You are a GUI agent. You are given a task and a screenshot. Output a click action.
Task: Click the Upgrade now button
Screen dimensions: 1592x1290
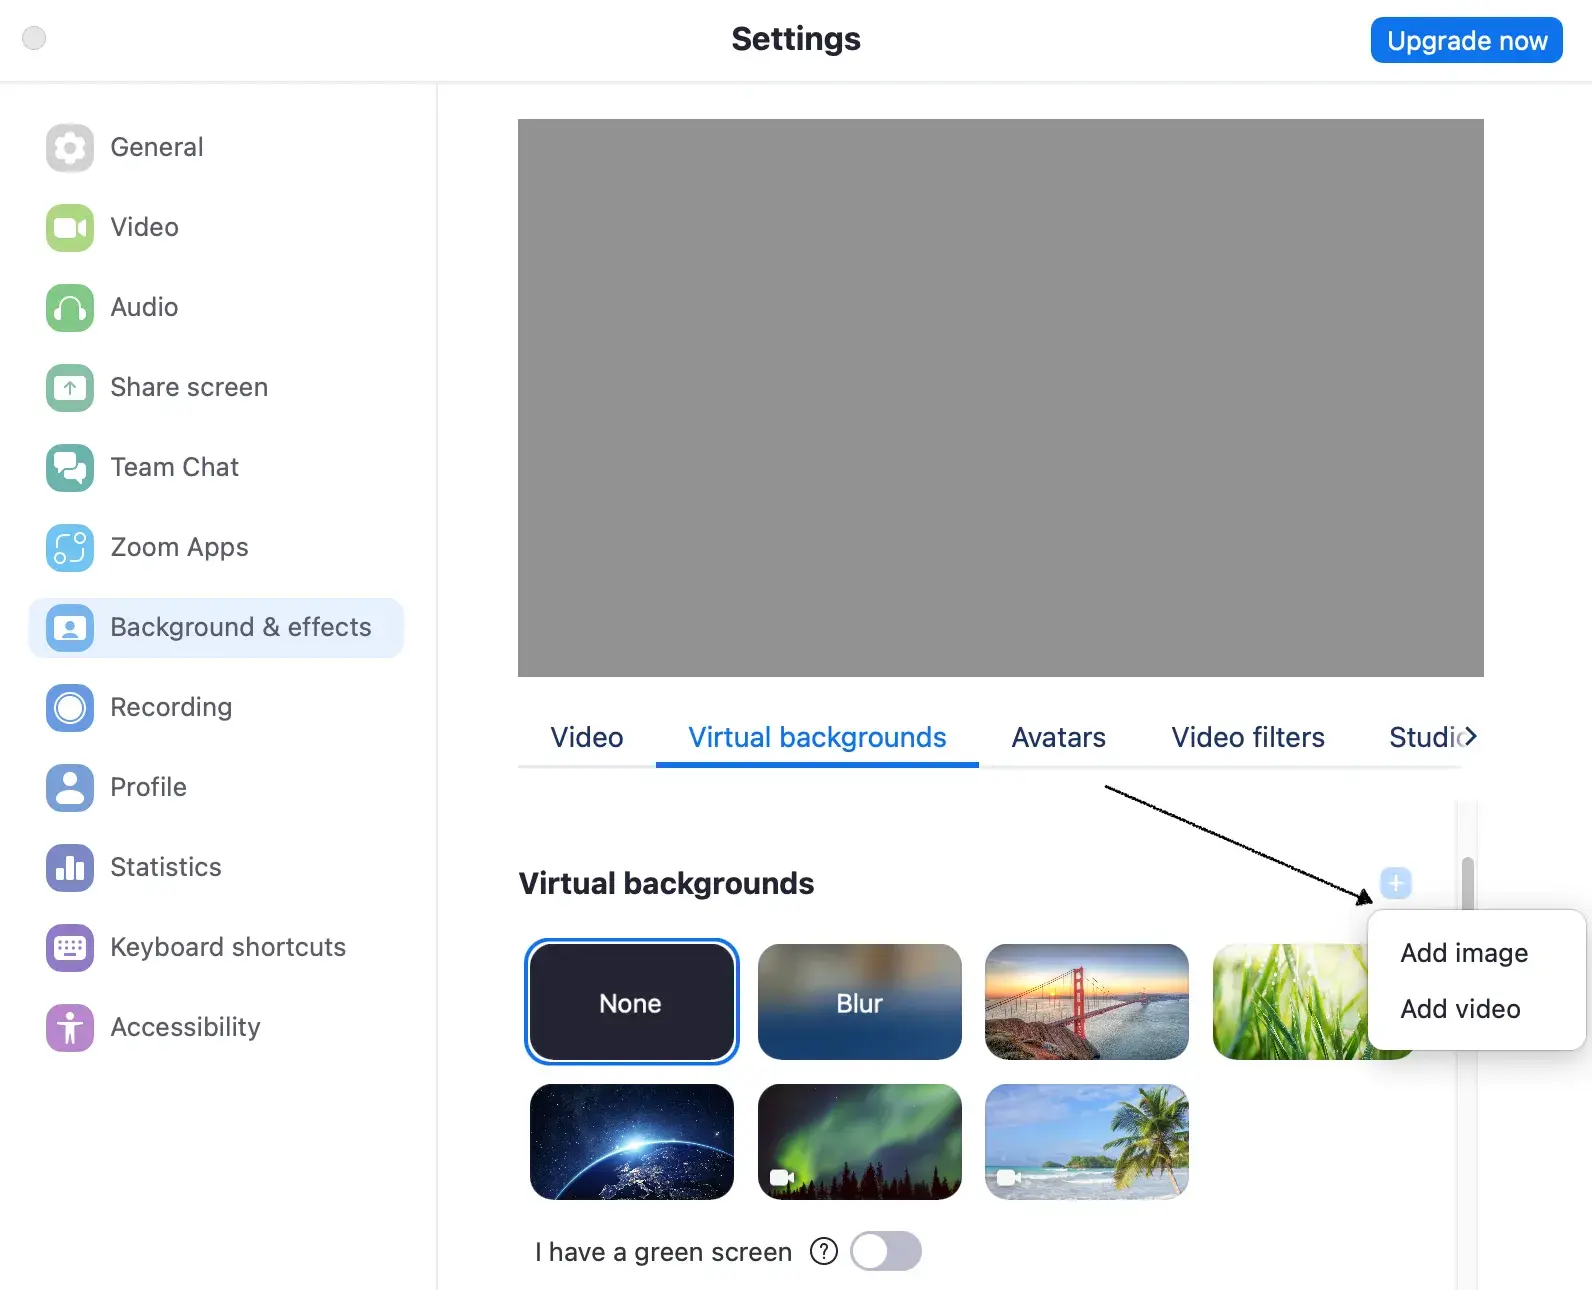coord(1467,40)
